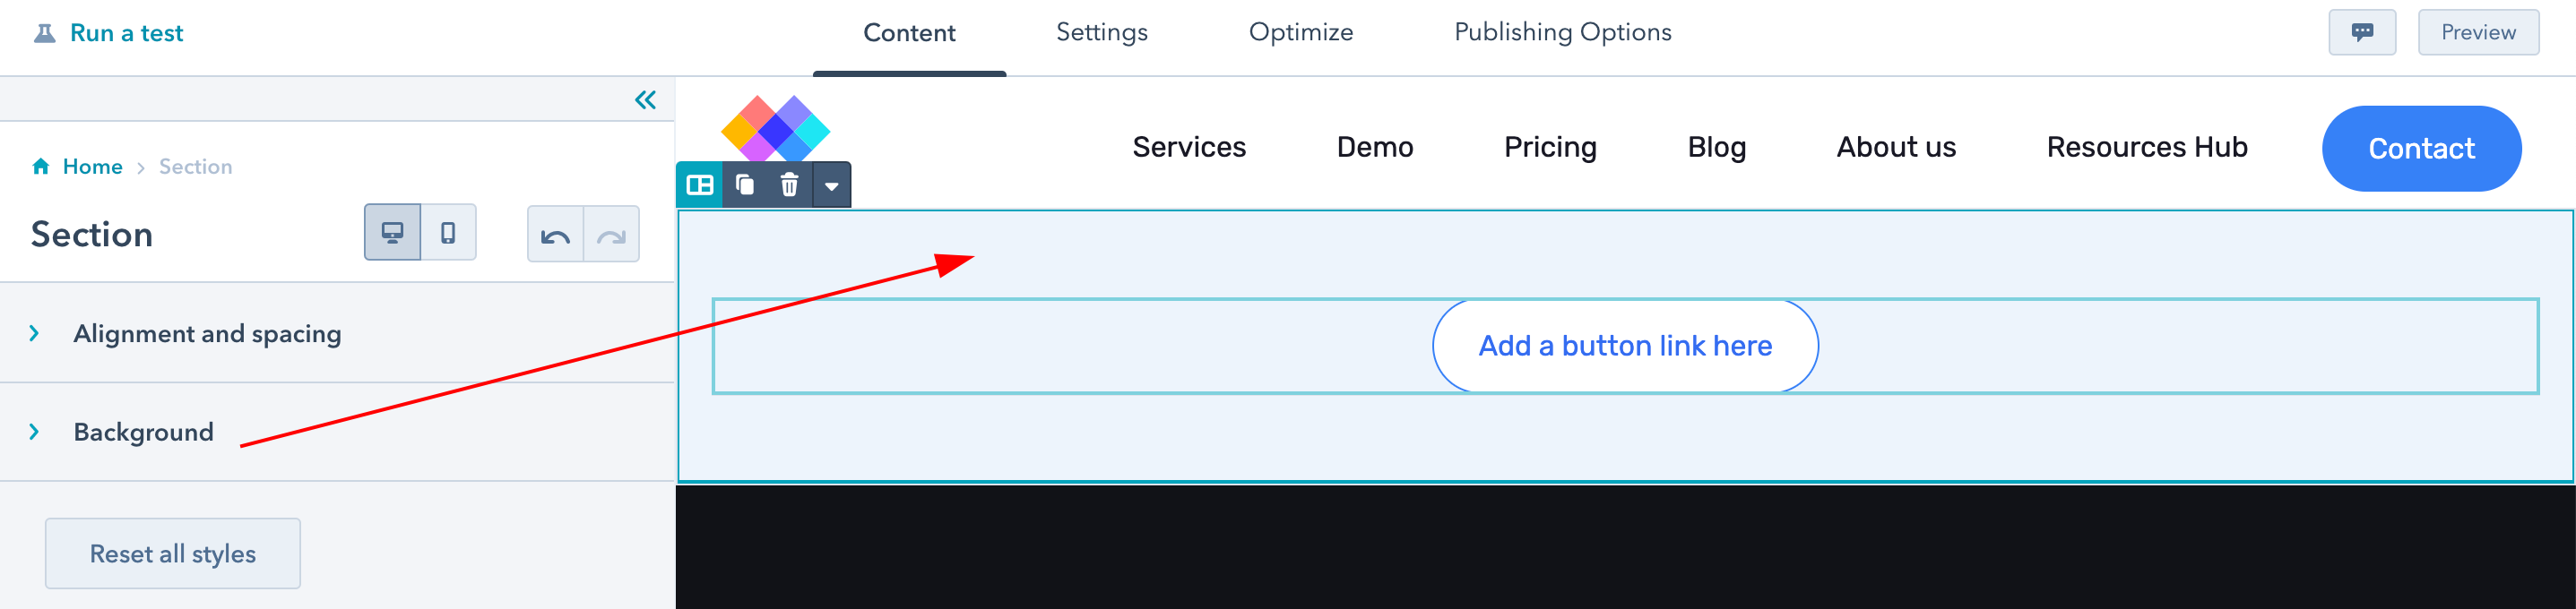This screenshot has height=609, width=2576.
Task: Switch to mobile view toggle
Action: pos(448,233)
